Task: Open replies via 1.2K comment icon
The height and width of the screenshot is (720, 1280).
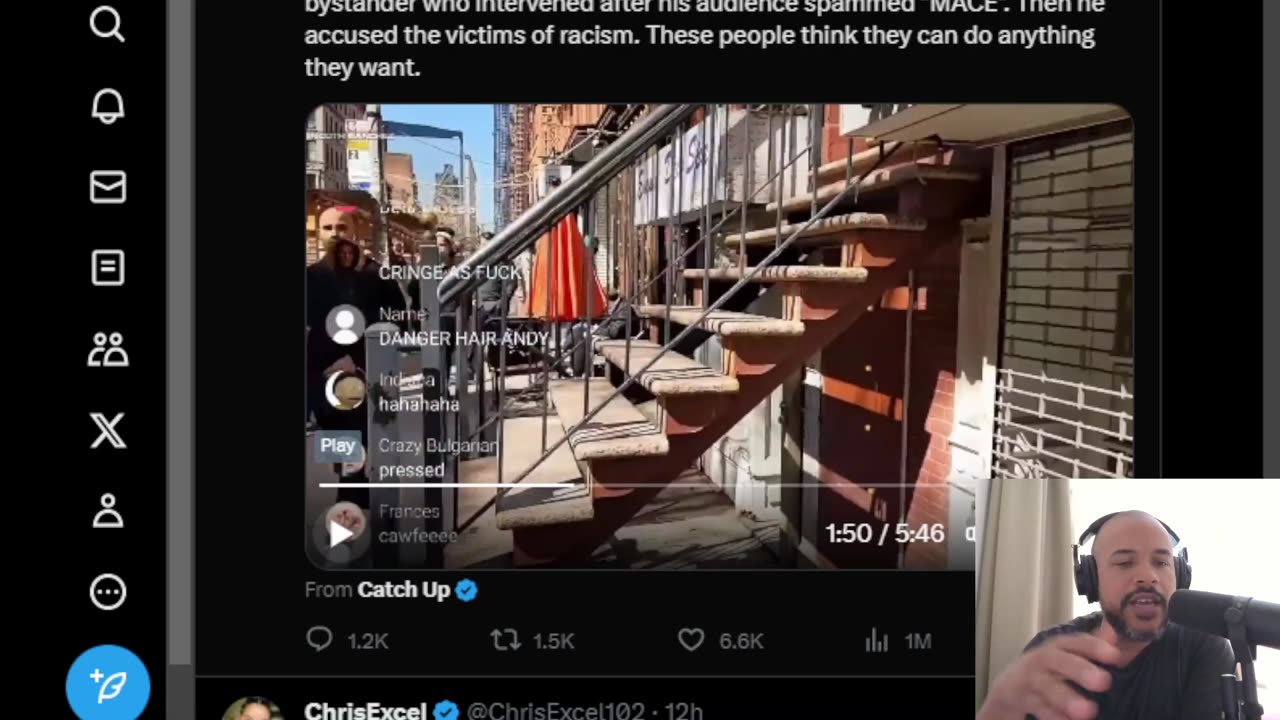Action: pos(319,640)
